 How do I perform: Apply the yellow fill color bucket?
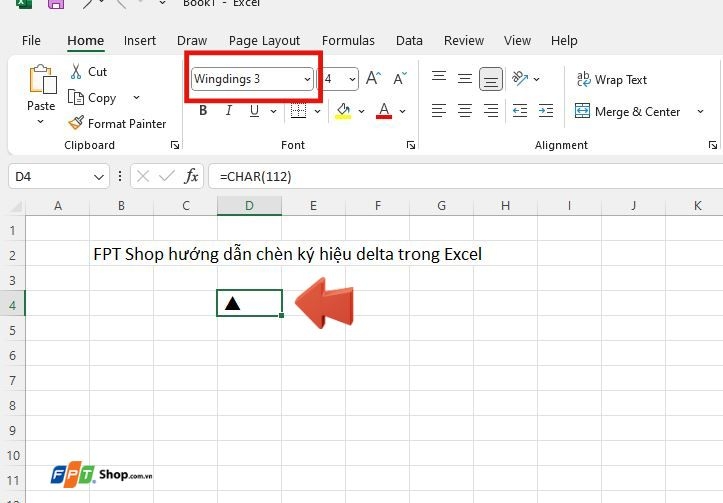coord(343,111)
